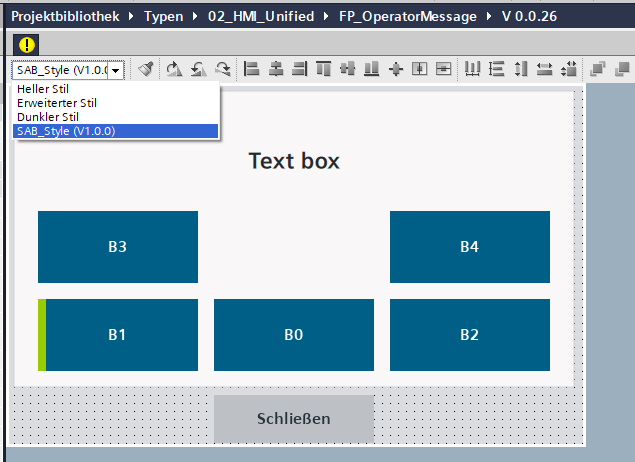The image size is (635, 462).
Task: Click the SAB_Style combo box text field
Action: point(60,70)
